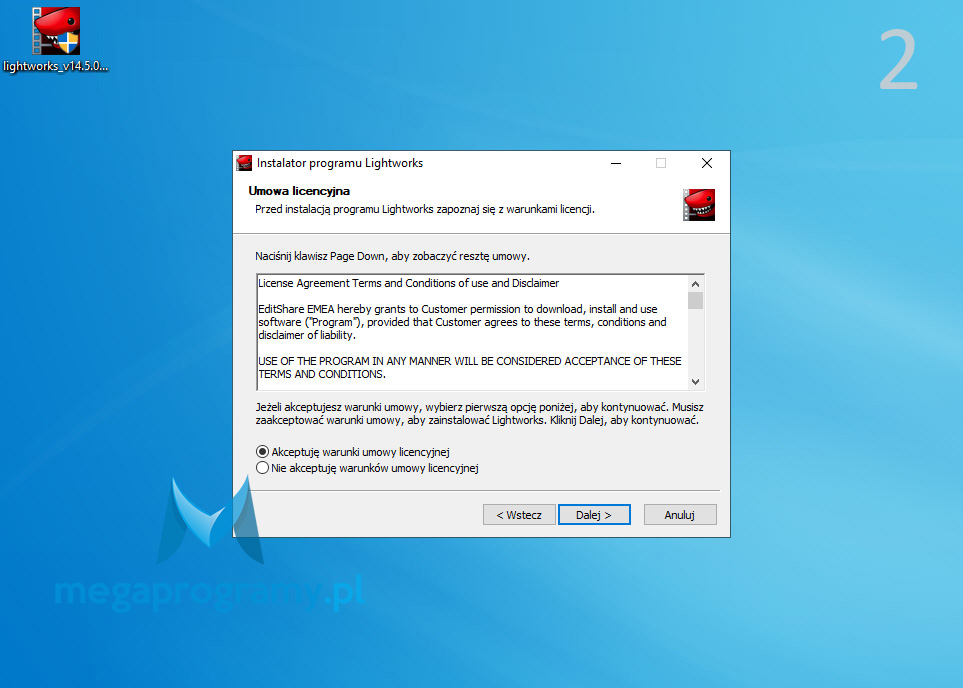Image resolution: width=963 pixels, height=688 pixels.
Task: Minimize the Lightworks installer window
Action: click(616, 163)
